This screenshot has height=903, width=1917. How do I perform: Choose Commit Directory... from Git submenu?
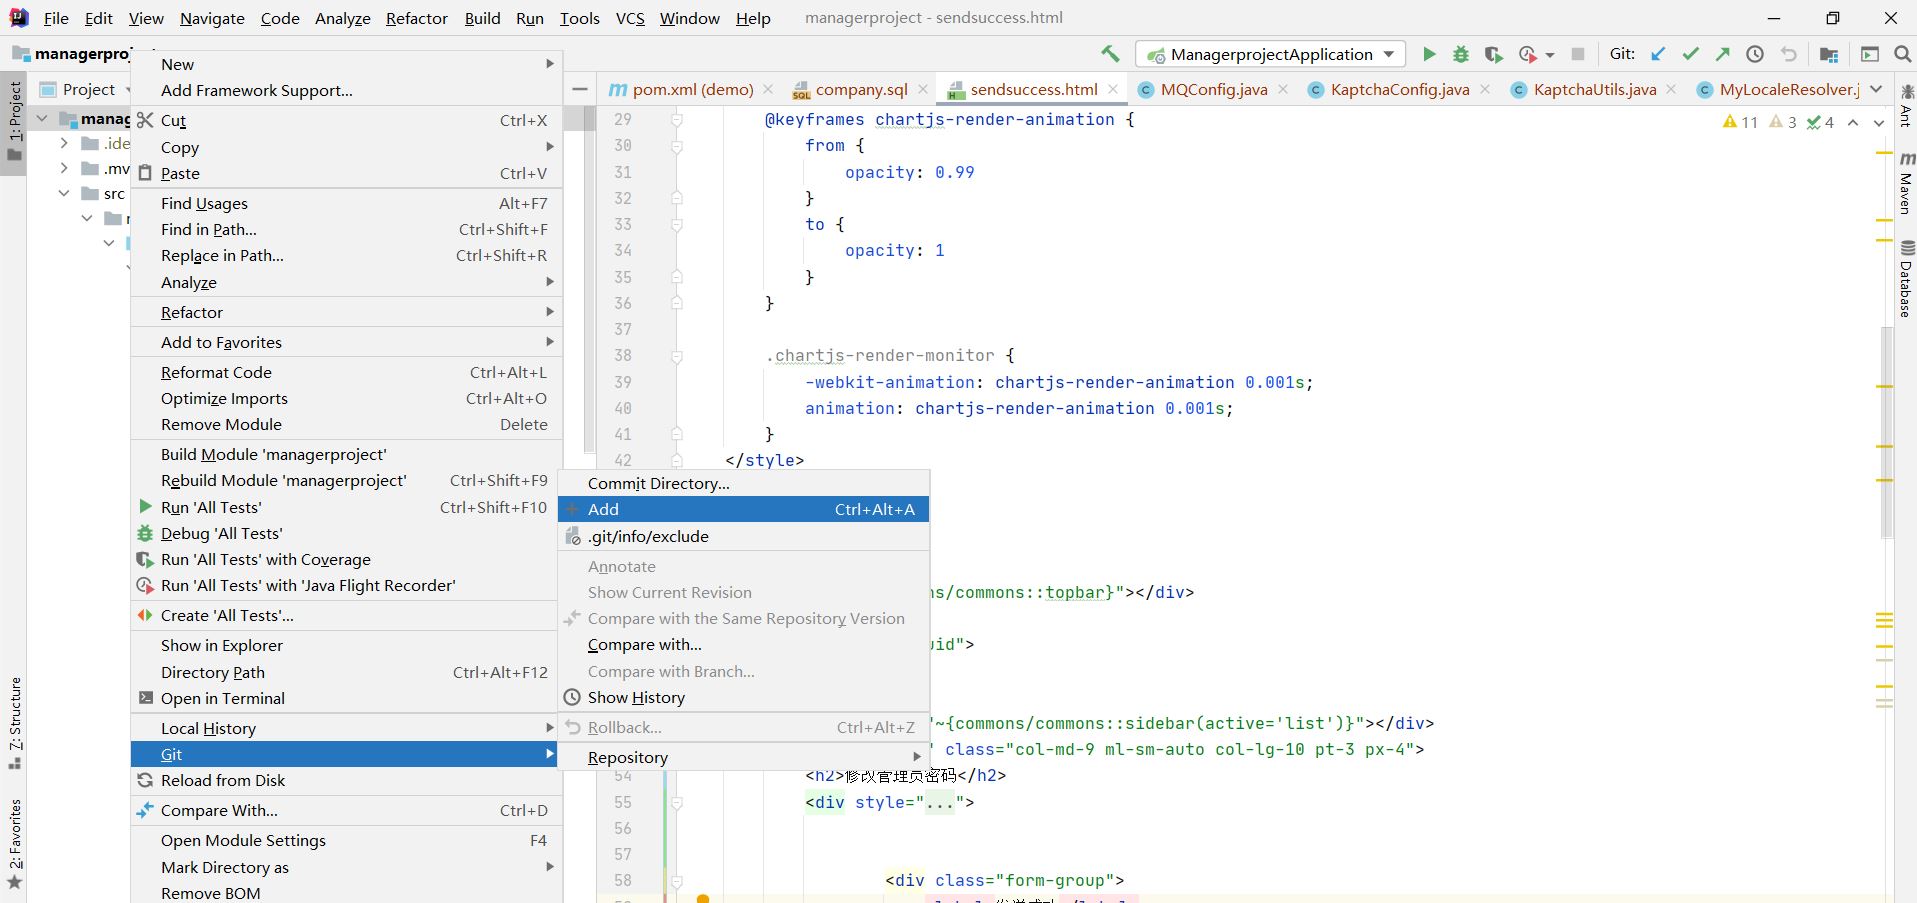[744, 483]
